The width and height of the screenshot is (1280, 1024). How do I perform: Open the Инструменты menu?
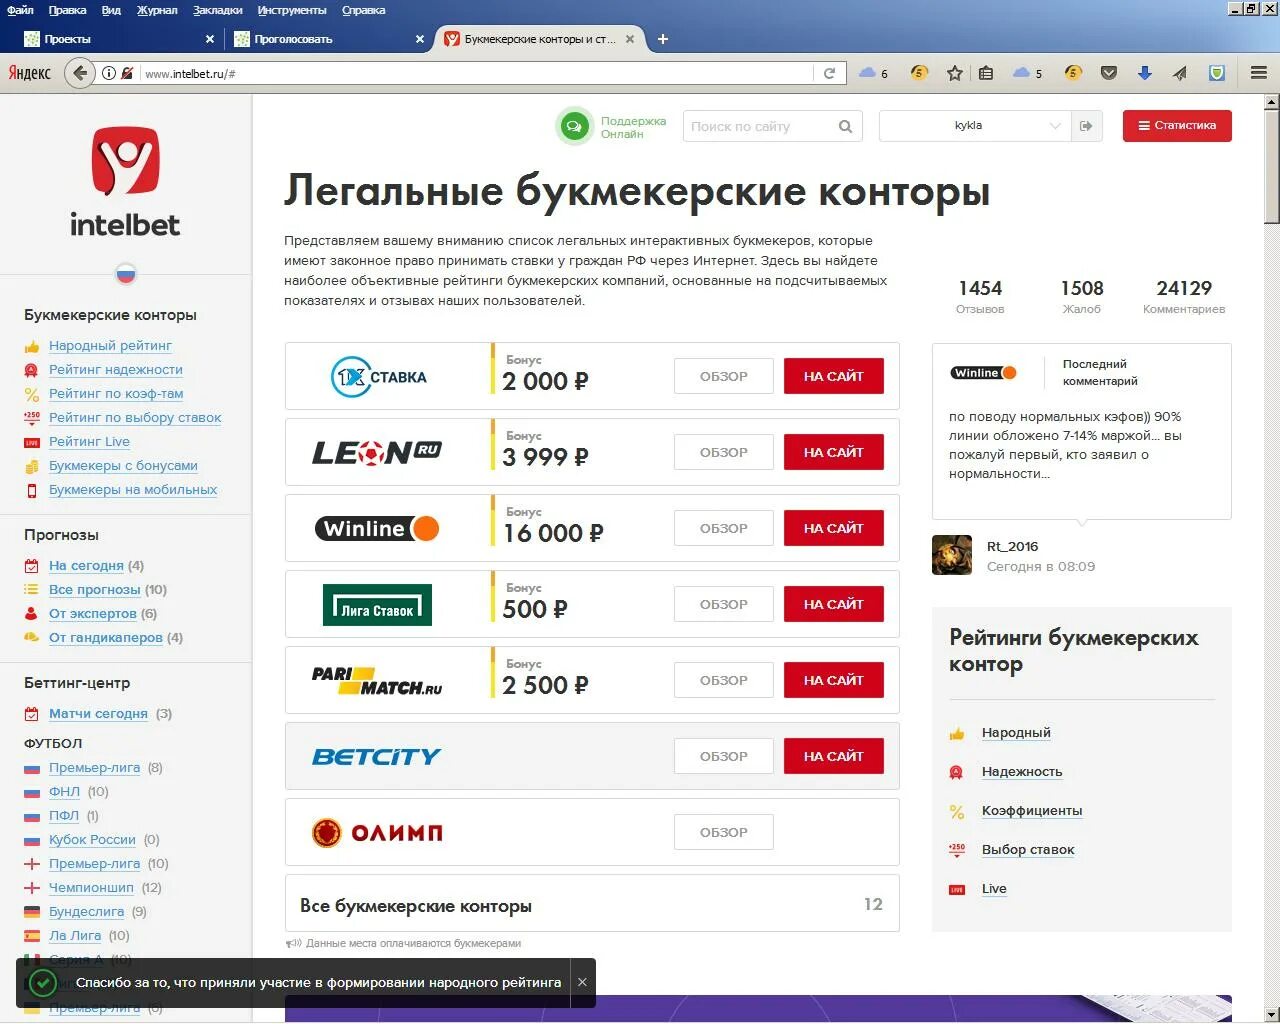(x=292, y=10)
